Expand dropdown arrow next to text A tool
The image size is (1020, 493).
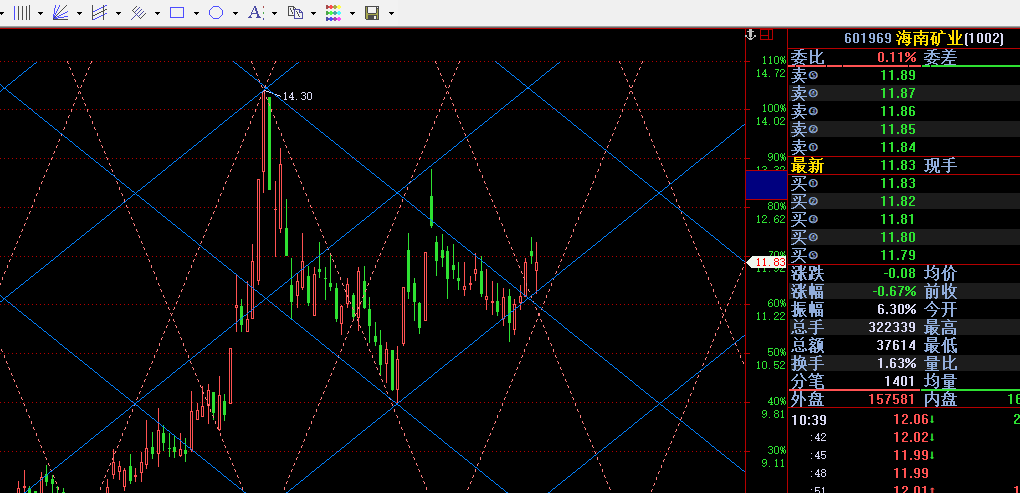point(275,13)
